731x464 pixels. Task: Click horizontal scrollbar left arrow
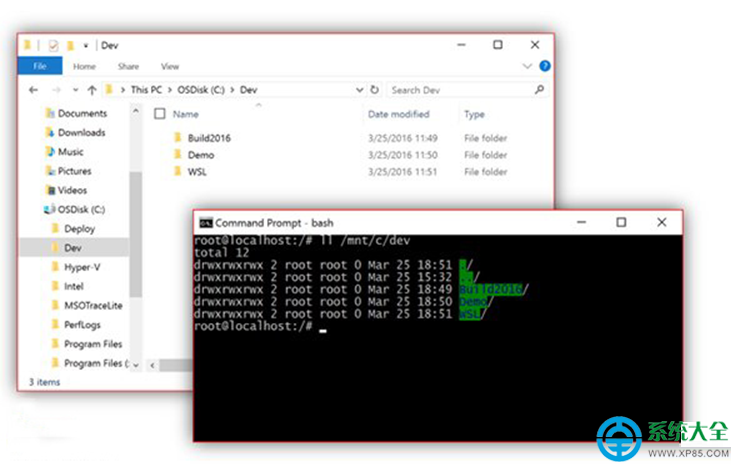point(152,365)
